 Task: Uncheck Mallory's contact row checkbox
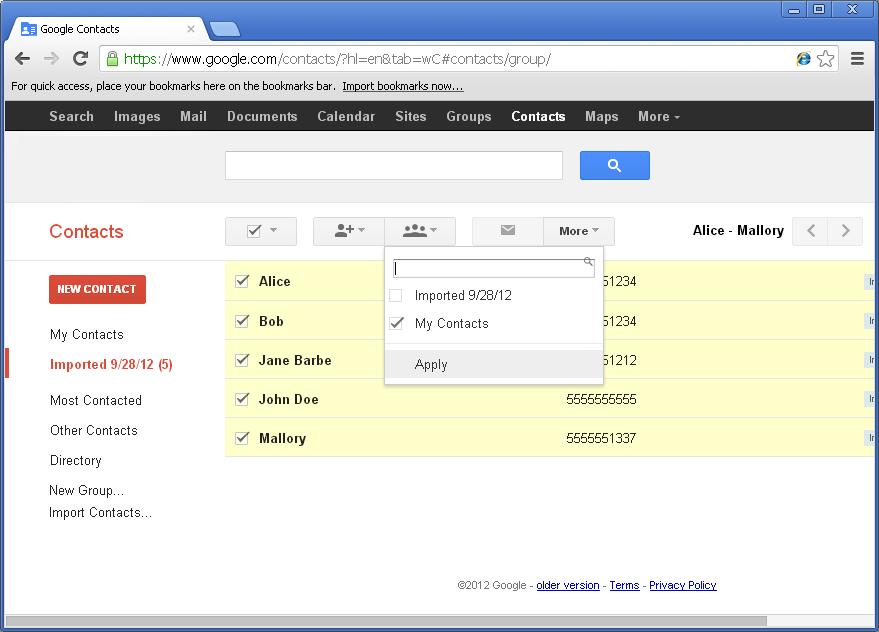click(x=241, y=438)
